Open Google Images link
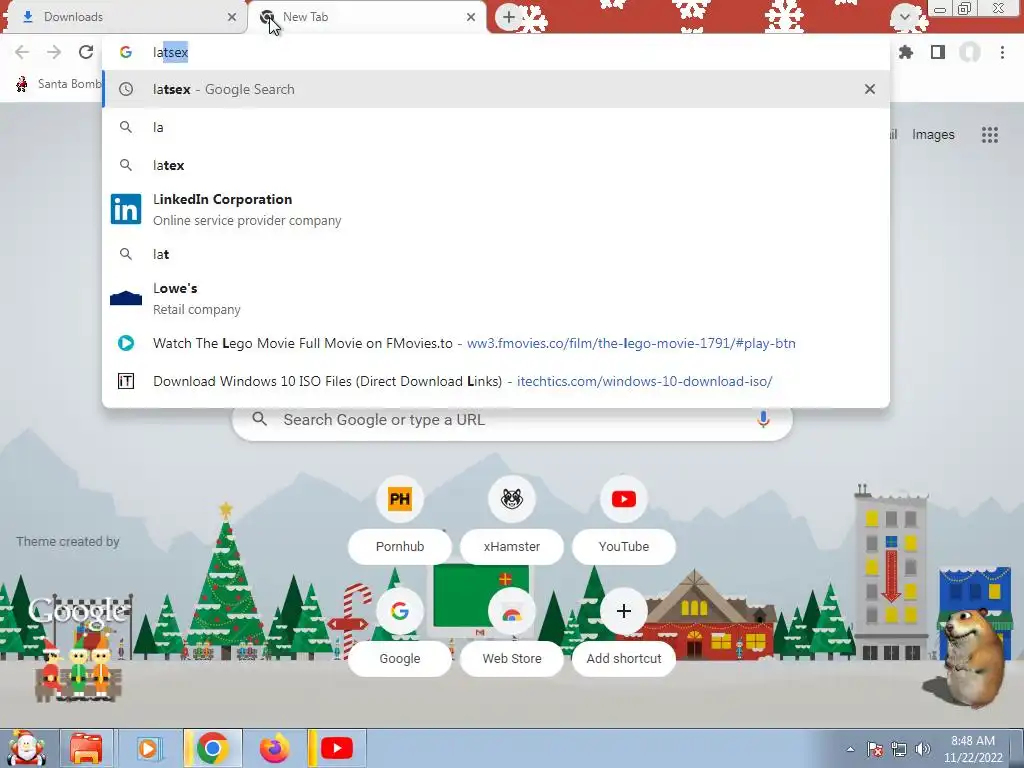Viewport: 1024px width, 768px height. 933,135
